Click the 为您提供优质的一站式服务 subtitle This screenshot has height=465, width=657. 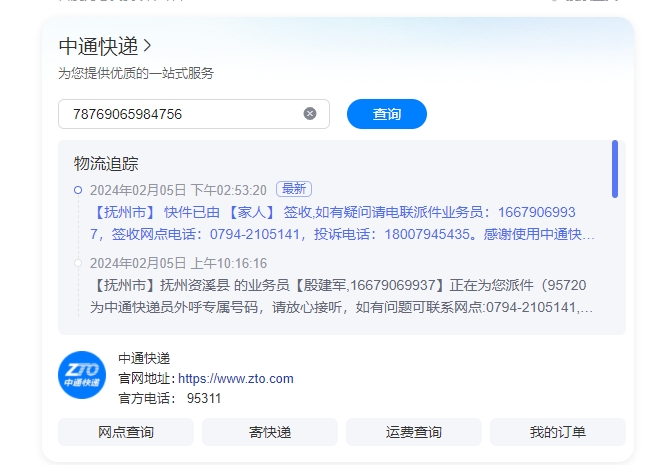pyautogui.click(x=136, y=73)
